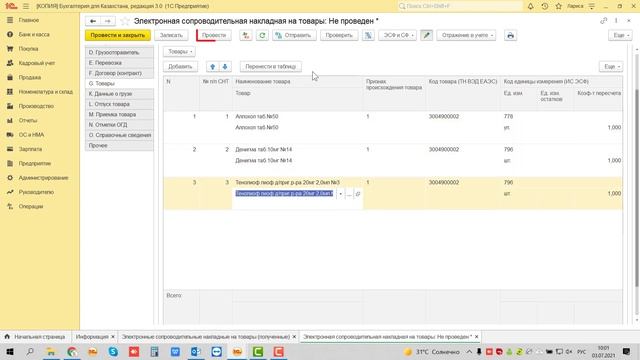This screenshot has width=640, height=360.
Task: Select section K. Данные о грузе
Action: coord(119,94)
